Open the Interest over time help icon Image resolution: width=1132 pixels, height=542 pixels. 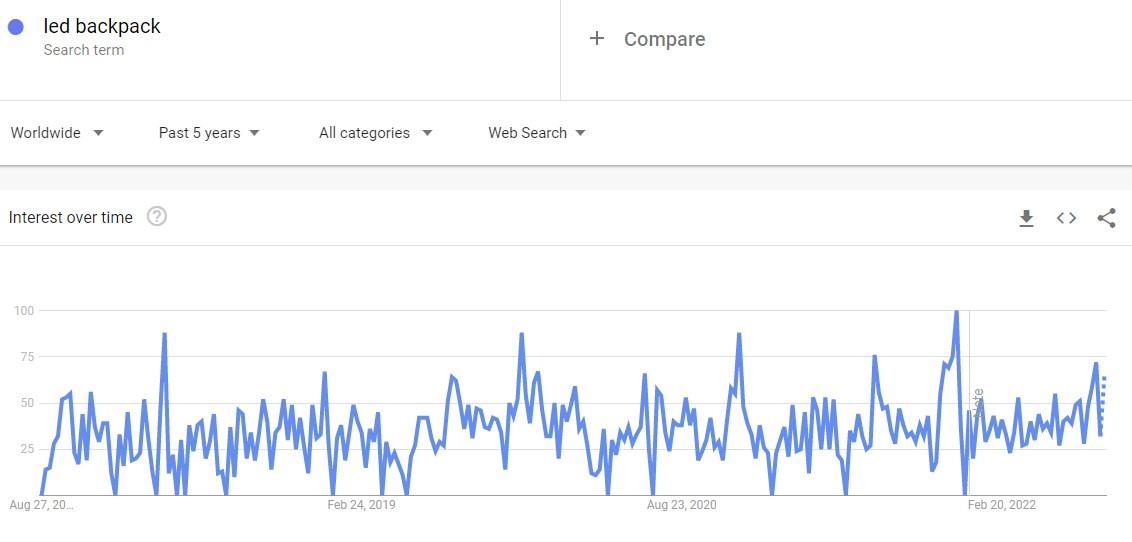pyautogui.click(x=157, y=217)
